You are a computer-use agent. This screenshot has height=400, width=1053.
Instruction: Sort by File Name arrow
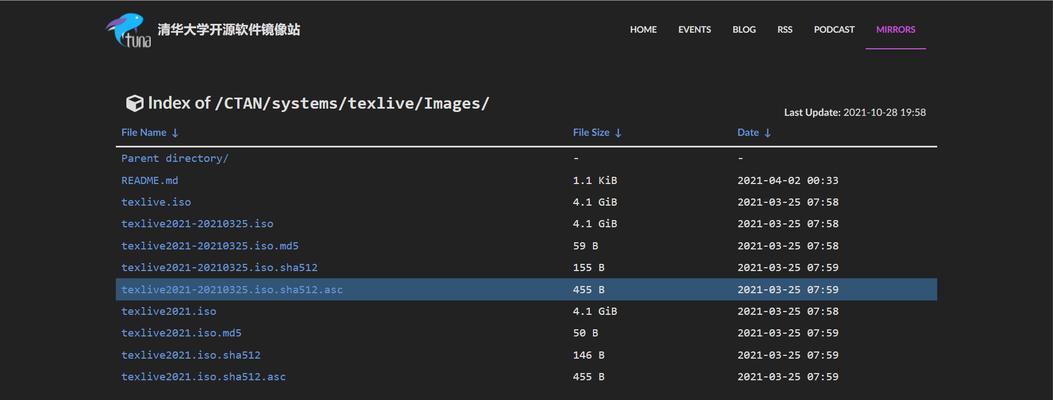(x=175, y=133)
